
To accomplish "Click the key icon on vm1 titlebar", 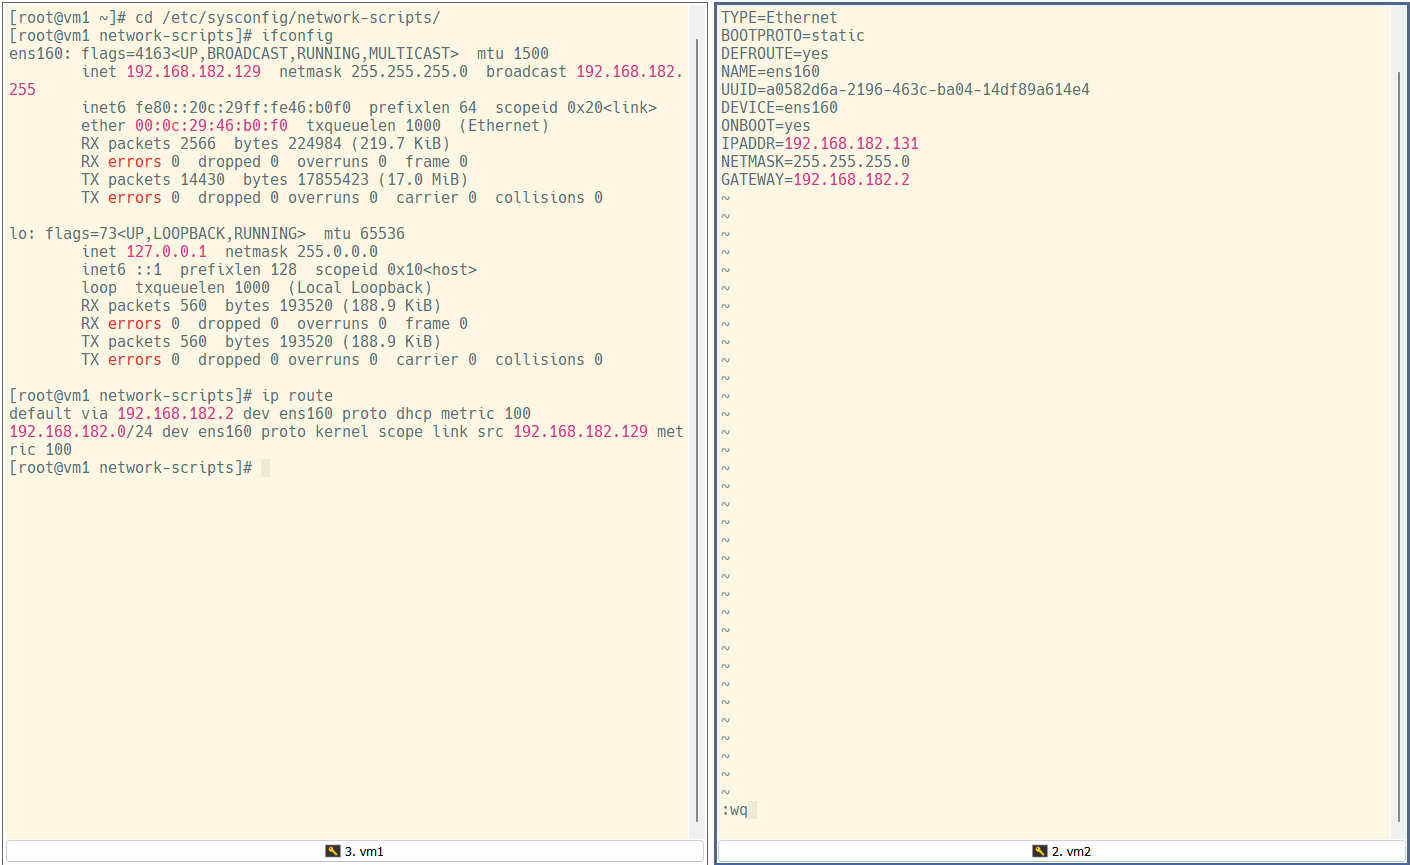I will click(333, 851).
